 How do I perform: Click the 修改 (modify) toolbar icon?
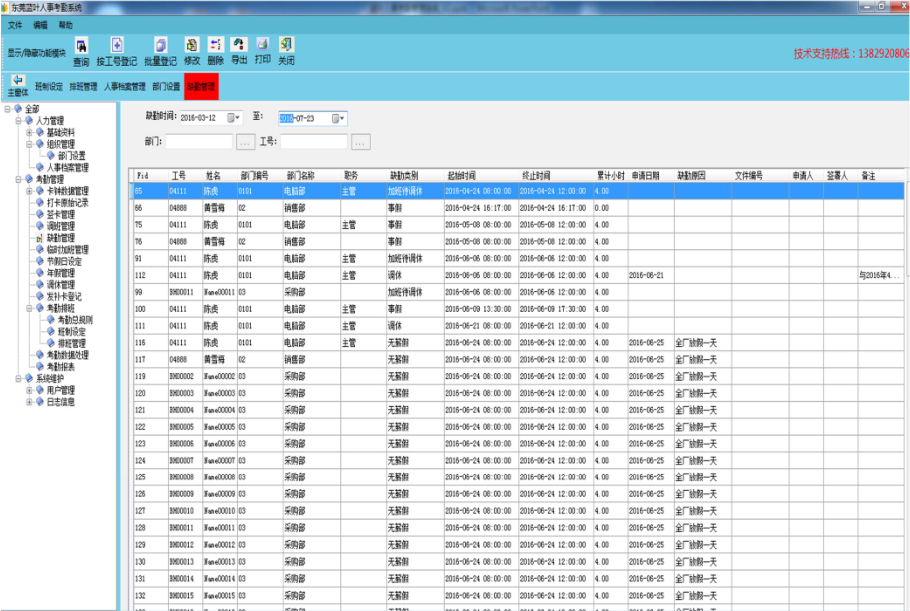(192, 45)
